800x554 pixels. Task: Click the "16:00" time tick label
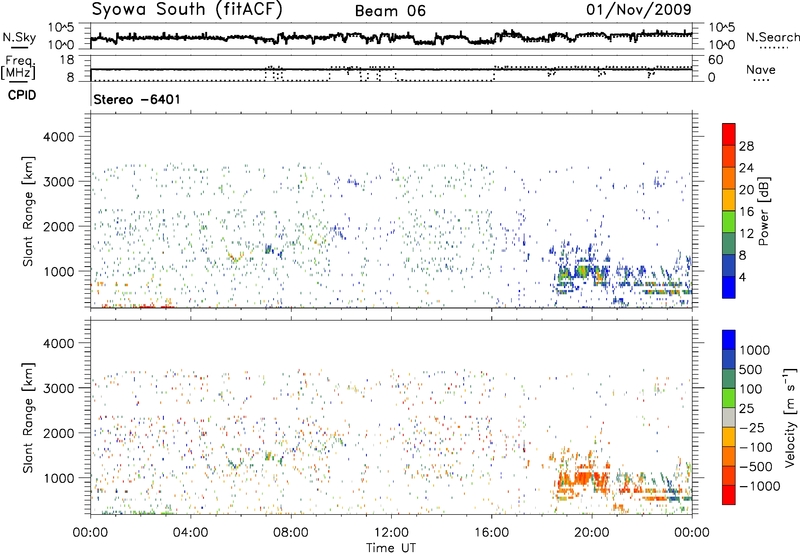pyautogui.click(x=491, y=533)
